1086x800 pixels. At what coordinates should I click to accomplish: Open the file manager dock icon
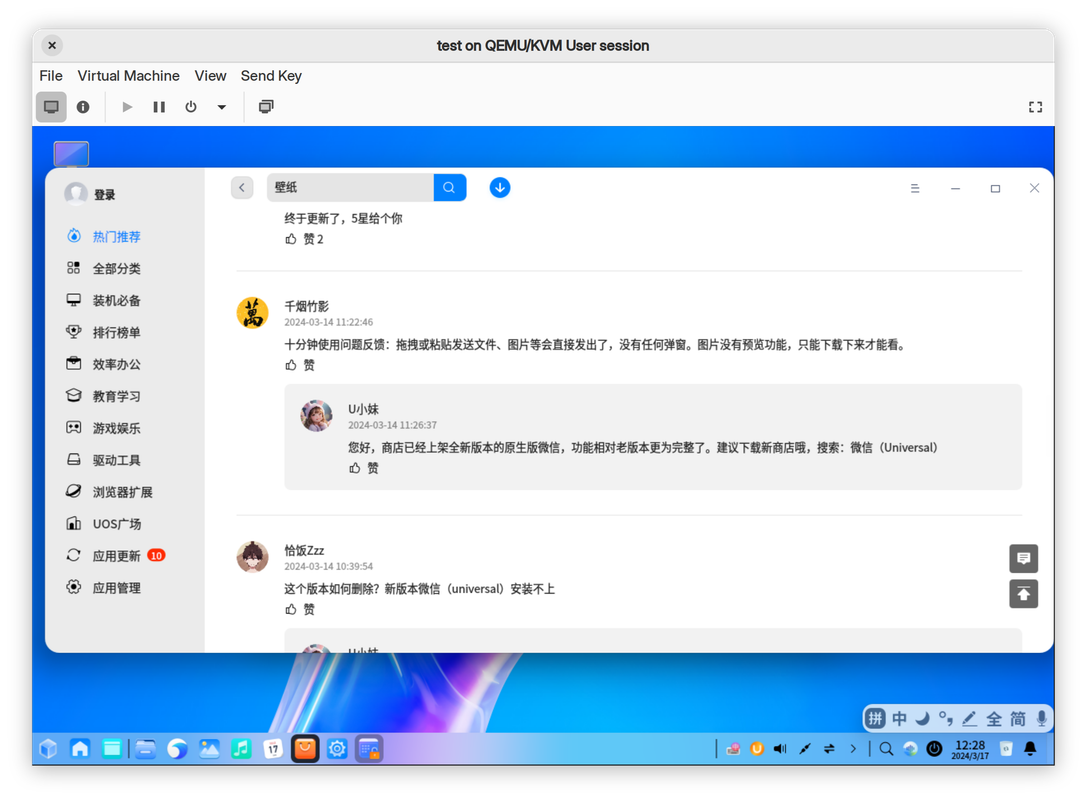[x=145, y=749]
